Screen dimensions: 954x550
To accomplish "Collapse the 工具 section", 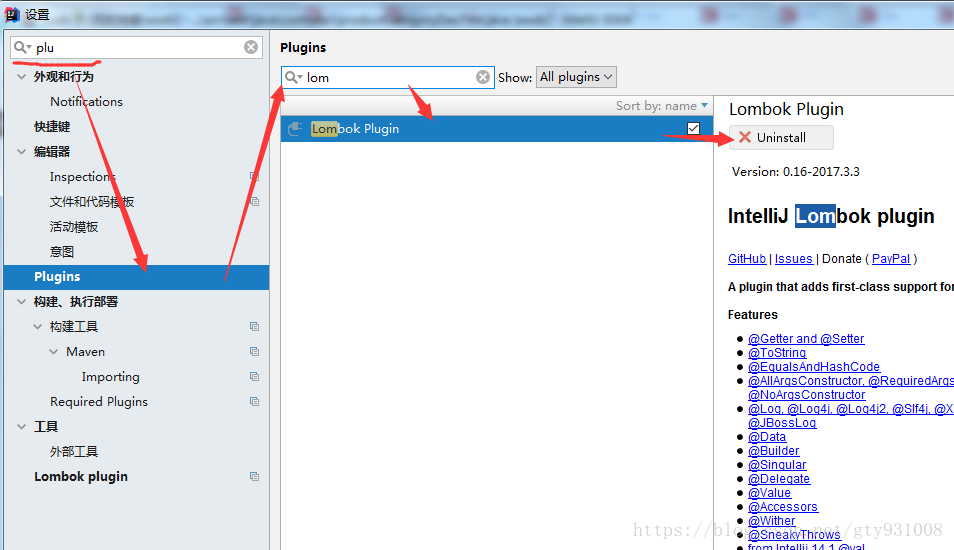I will click(21, 426).
